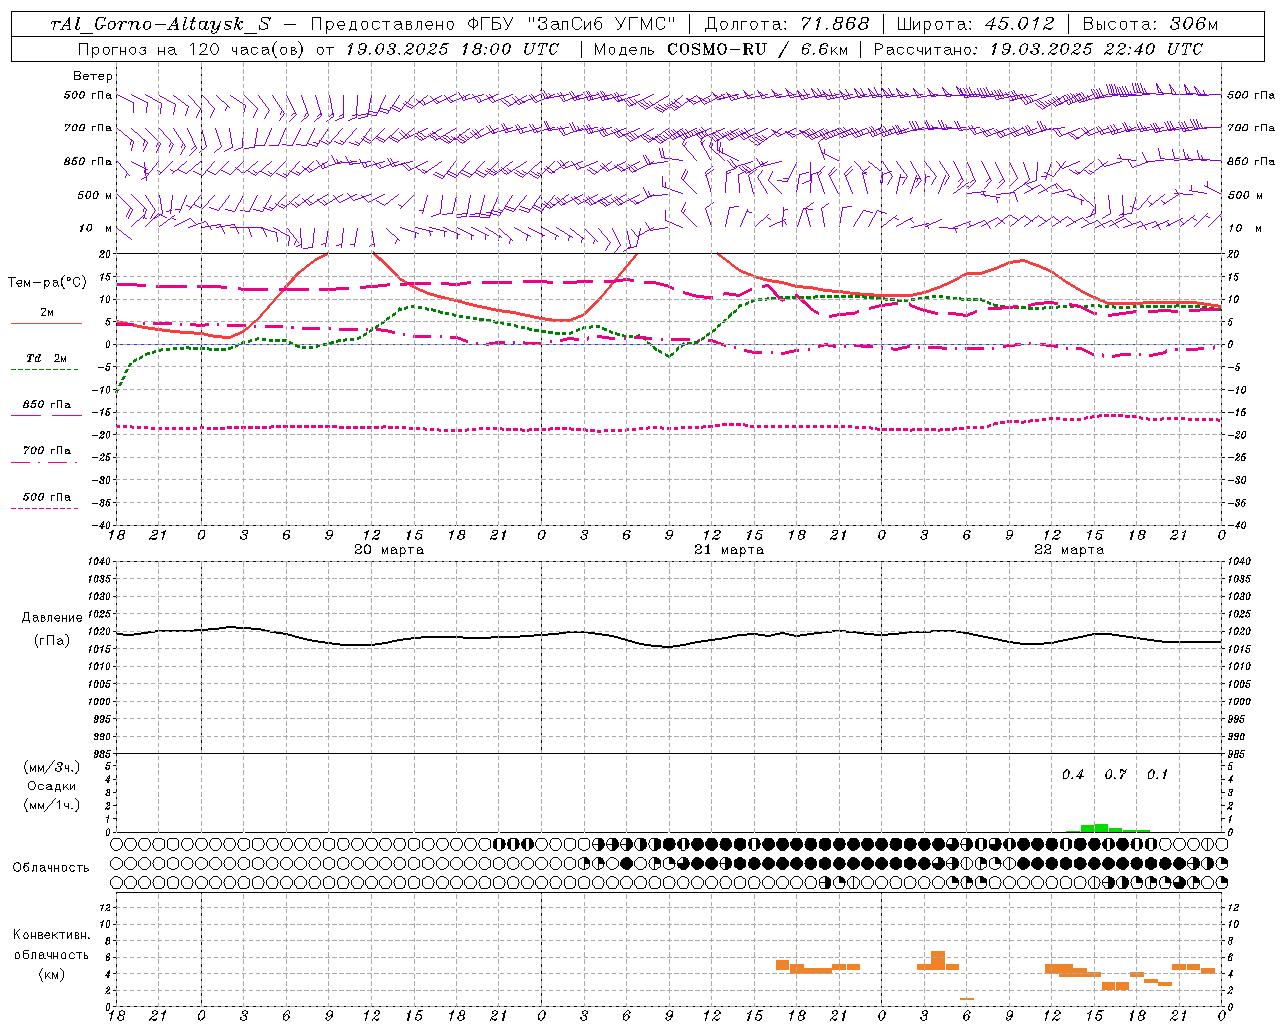
Task: Click the Td 2м dew point legend entry
Action: tap(46, 358)
